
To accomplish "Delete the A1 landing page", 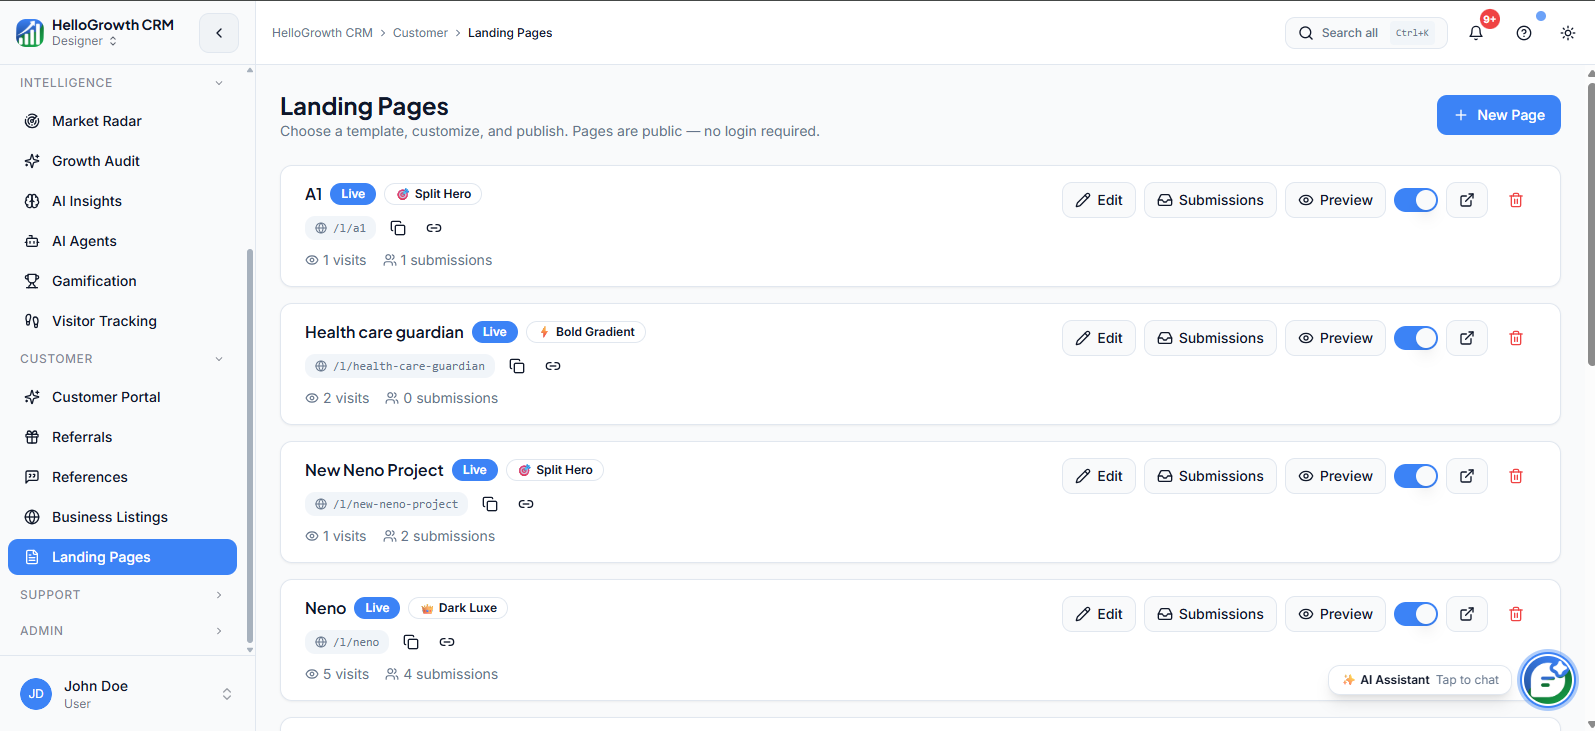I will point(1516,200).
